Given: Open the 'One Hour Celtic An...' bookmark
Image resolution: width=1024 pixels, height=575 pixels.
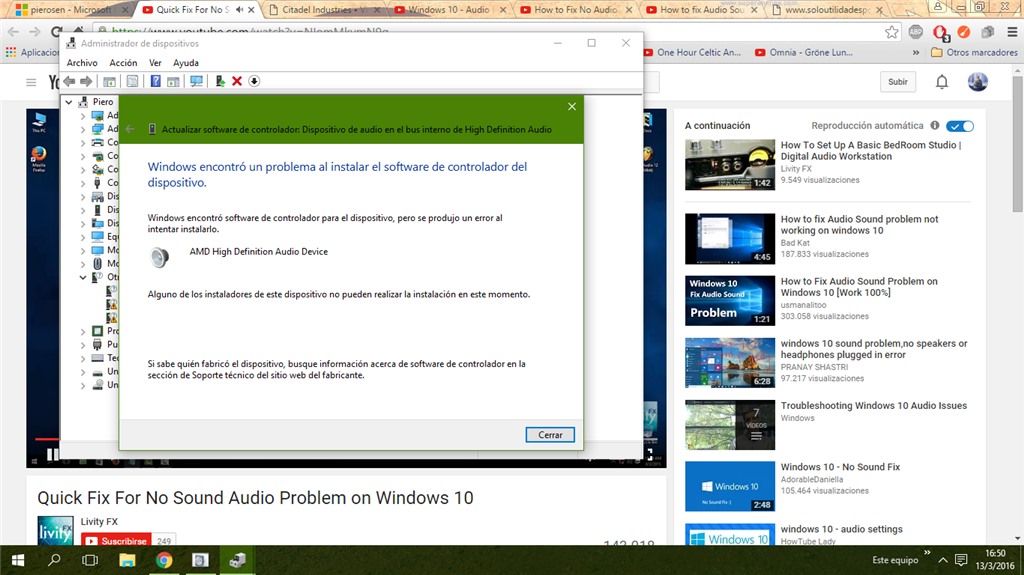Looking at the screenshot, I should pos(692,52).
